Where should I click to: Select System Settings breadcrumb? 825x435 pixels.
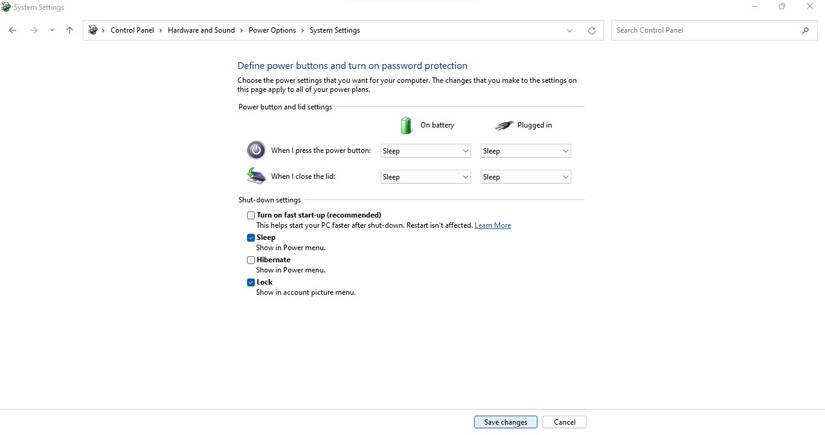(335, 31)
